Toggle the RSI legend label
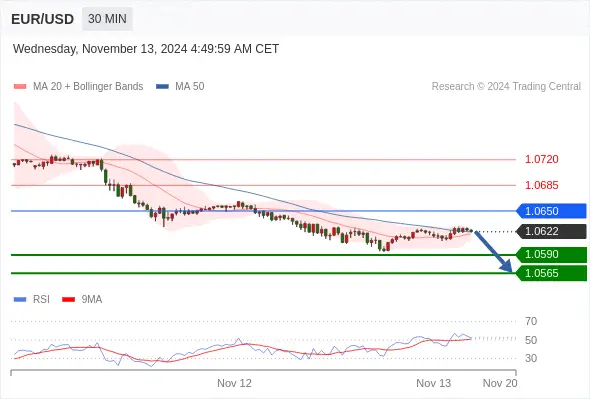Screen dimensions: 590x400 click(x=41, y=300)
